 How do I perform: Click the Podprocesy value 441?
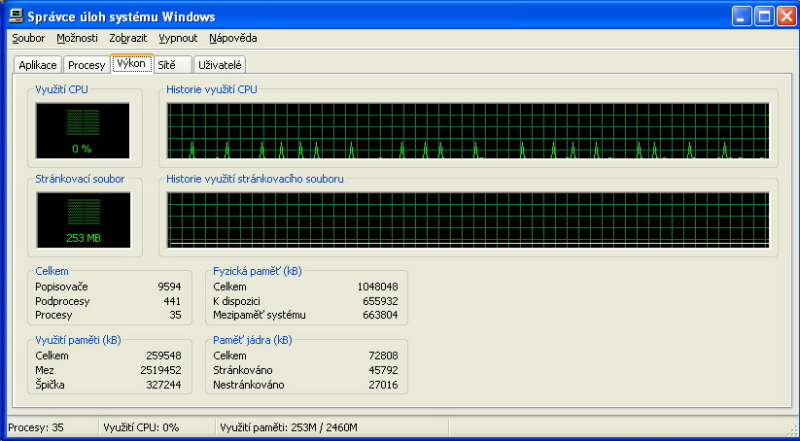point(172,301)
